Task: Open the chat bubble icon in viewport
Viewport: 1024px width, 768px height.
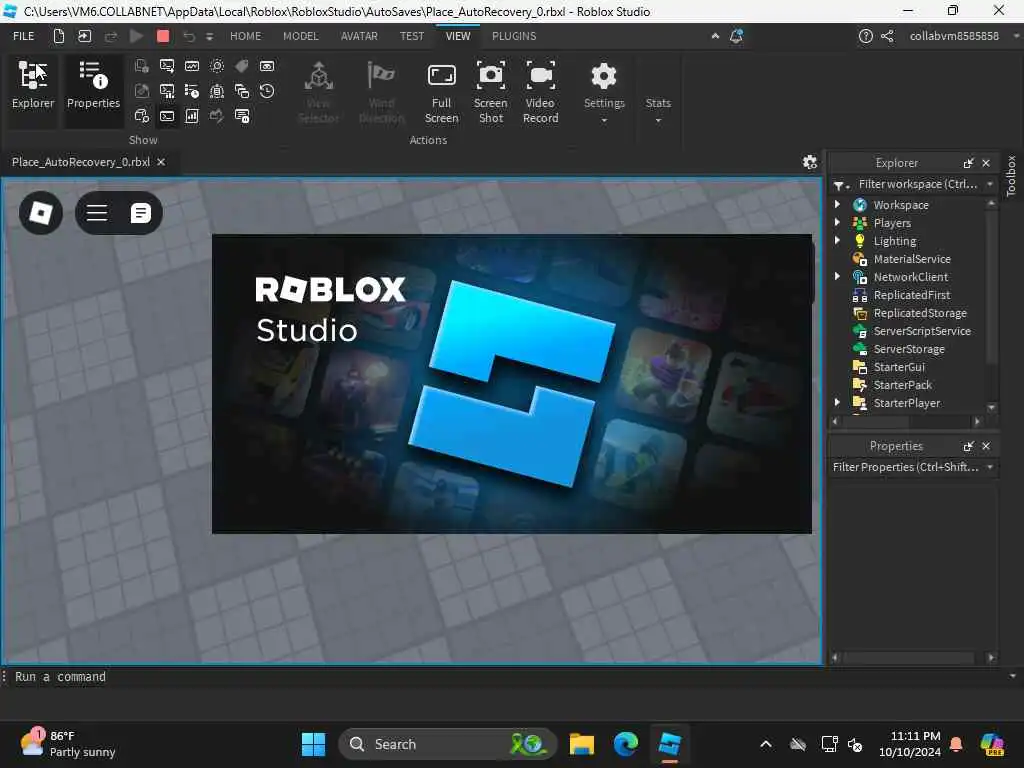Action: click(140, 213)
